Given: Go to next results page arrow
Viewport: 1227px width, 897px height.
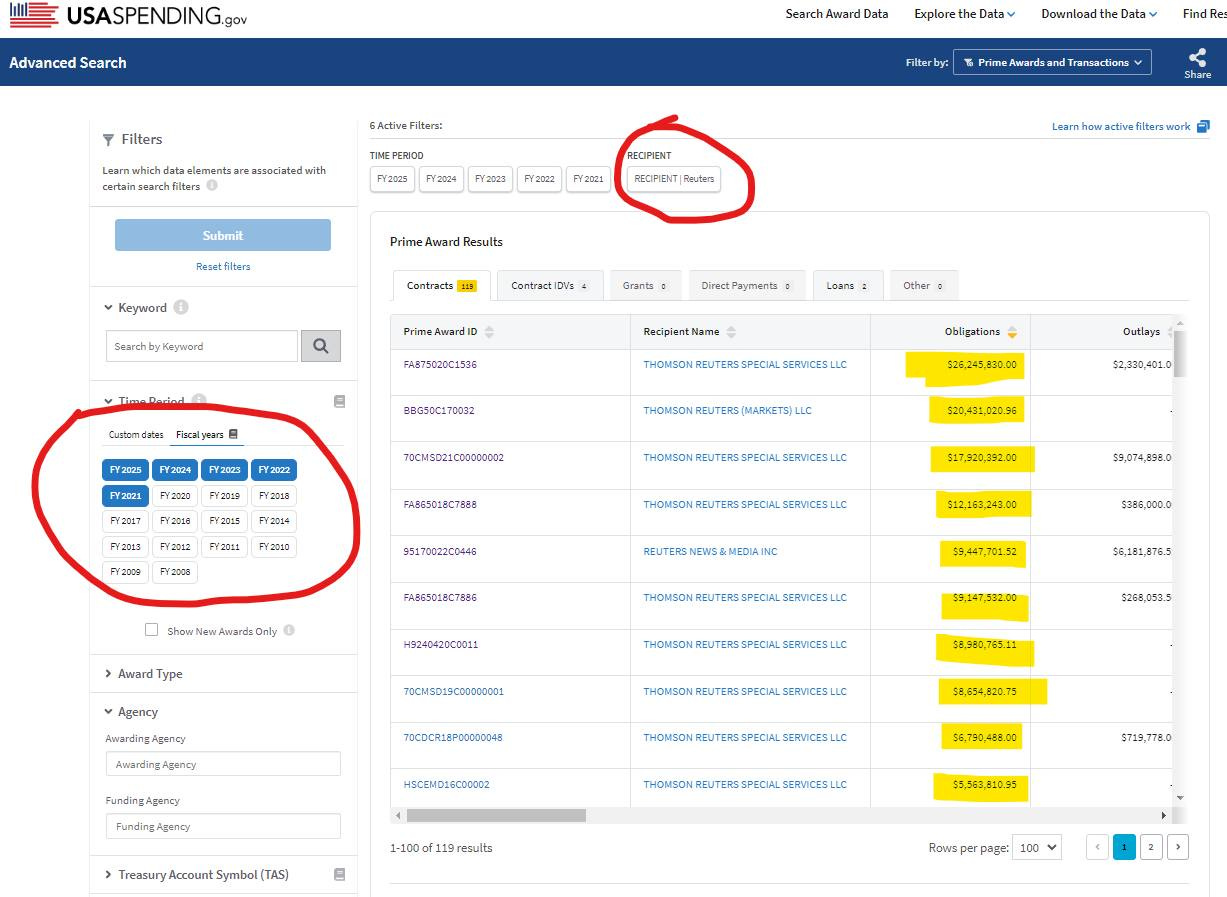Looking at the screenshot, I should [1178, 847].
